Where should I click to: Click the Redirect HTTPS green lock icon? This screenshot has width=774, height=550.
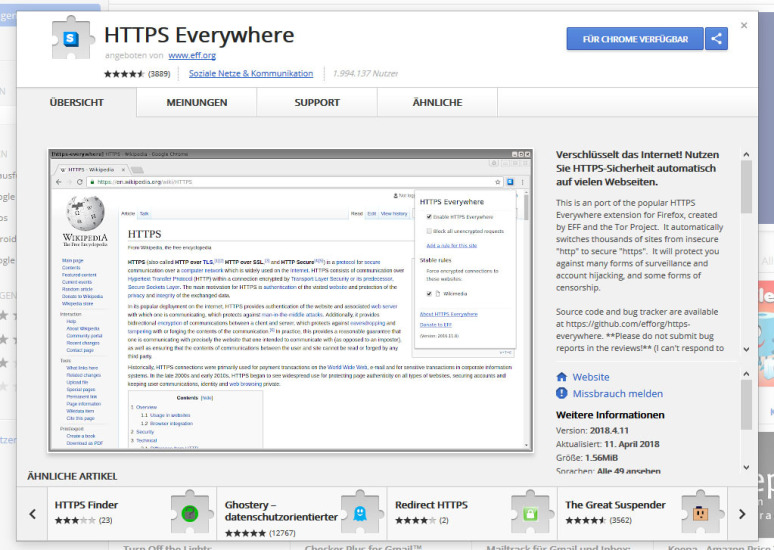pos(530,514)
